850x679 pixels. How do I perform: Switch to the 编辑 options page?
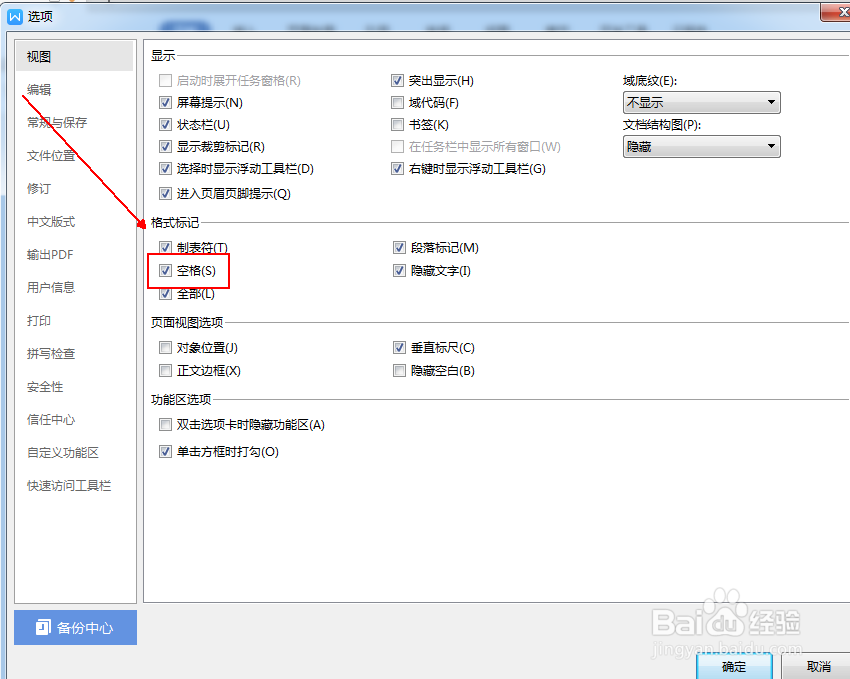pos(39,89)
